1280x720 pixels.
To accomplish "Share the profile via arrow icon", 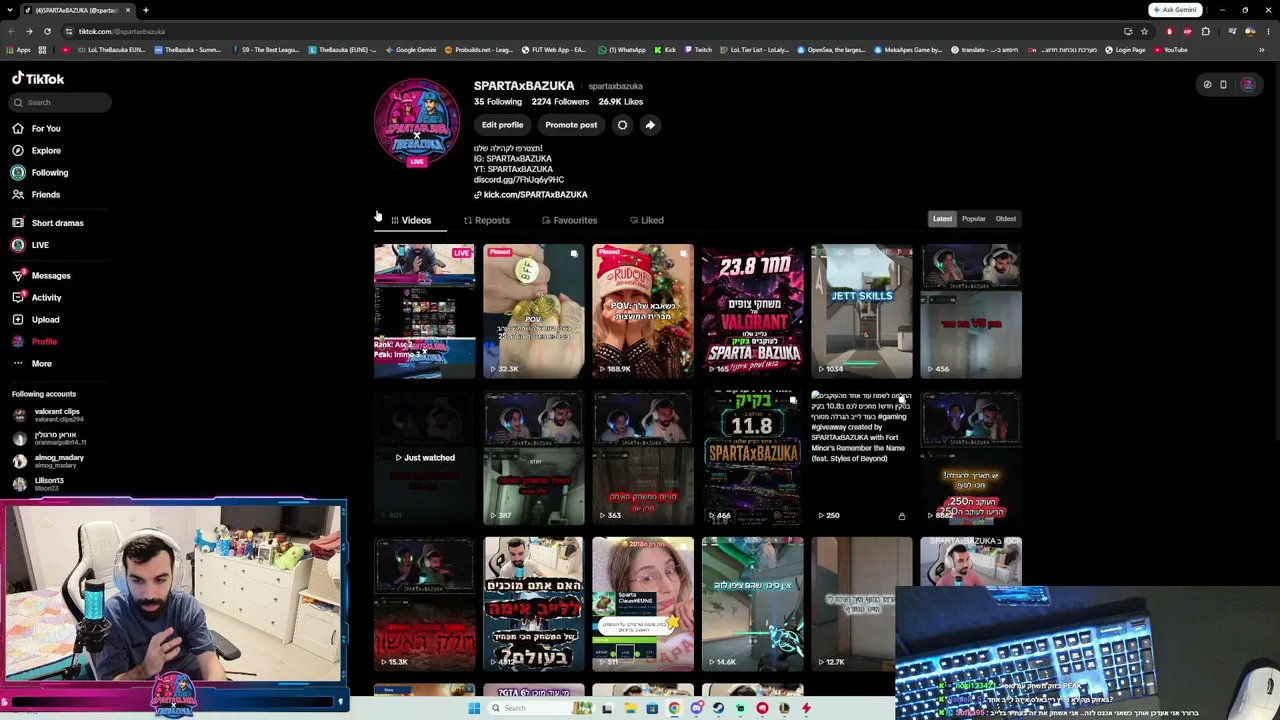I will (650, 125).
